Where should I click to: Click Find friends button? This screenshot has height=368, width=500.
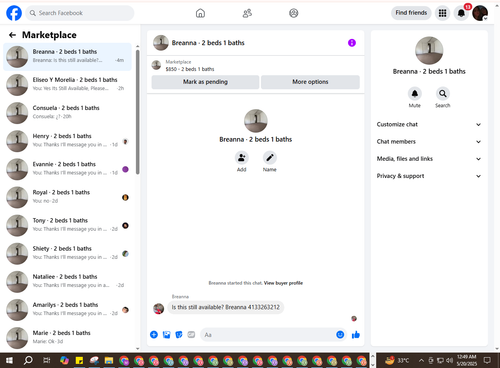(x=411, y=13)
